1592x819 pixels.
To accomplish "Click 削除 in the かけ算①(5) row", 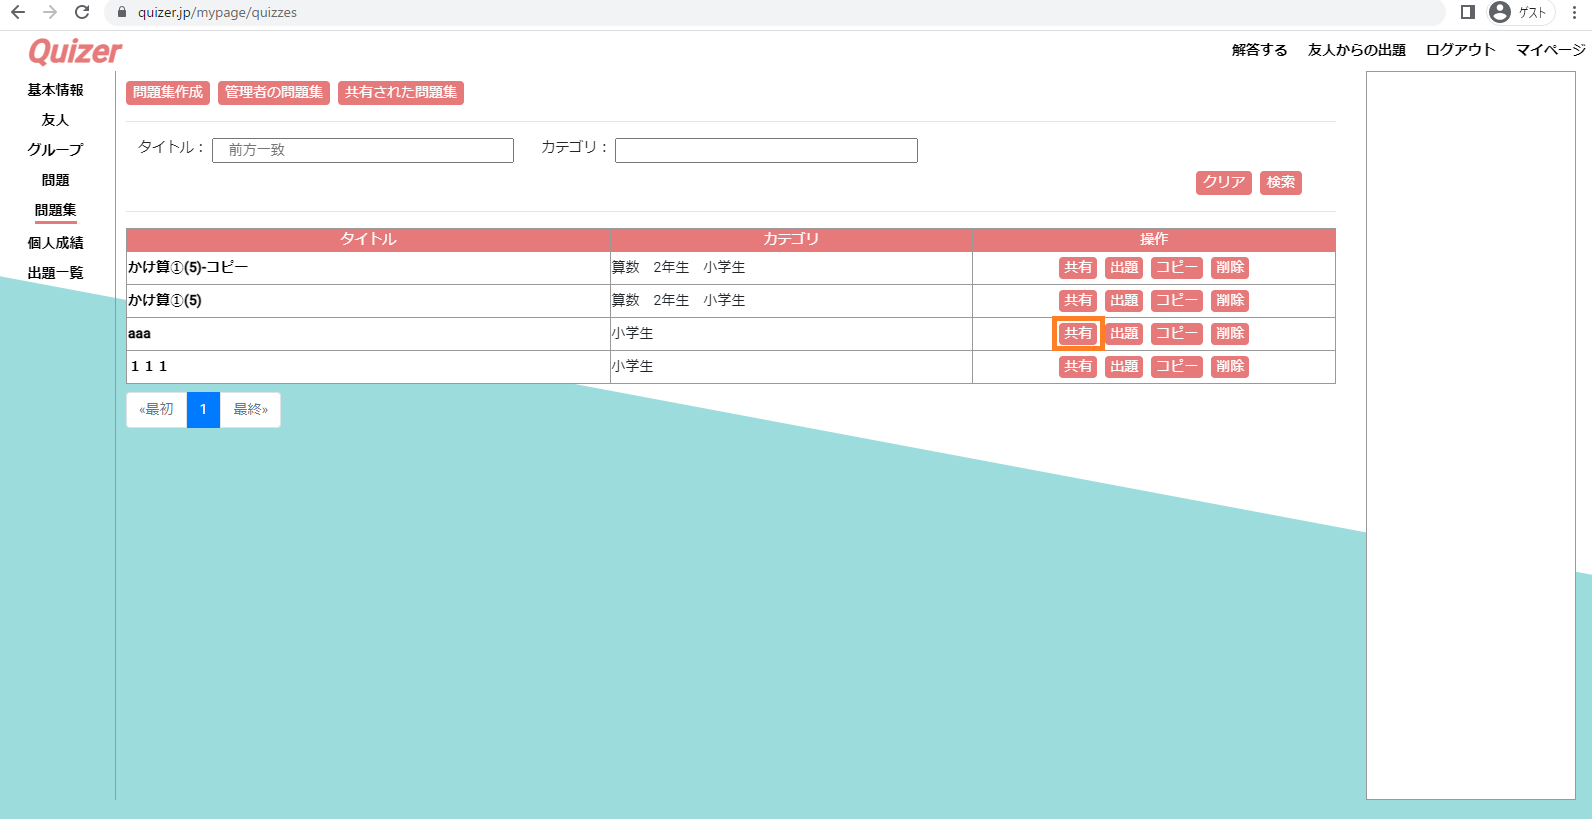I will [1230, 301].
